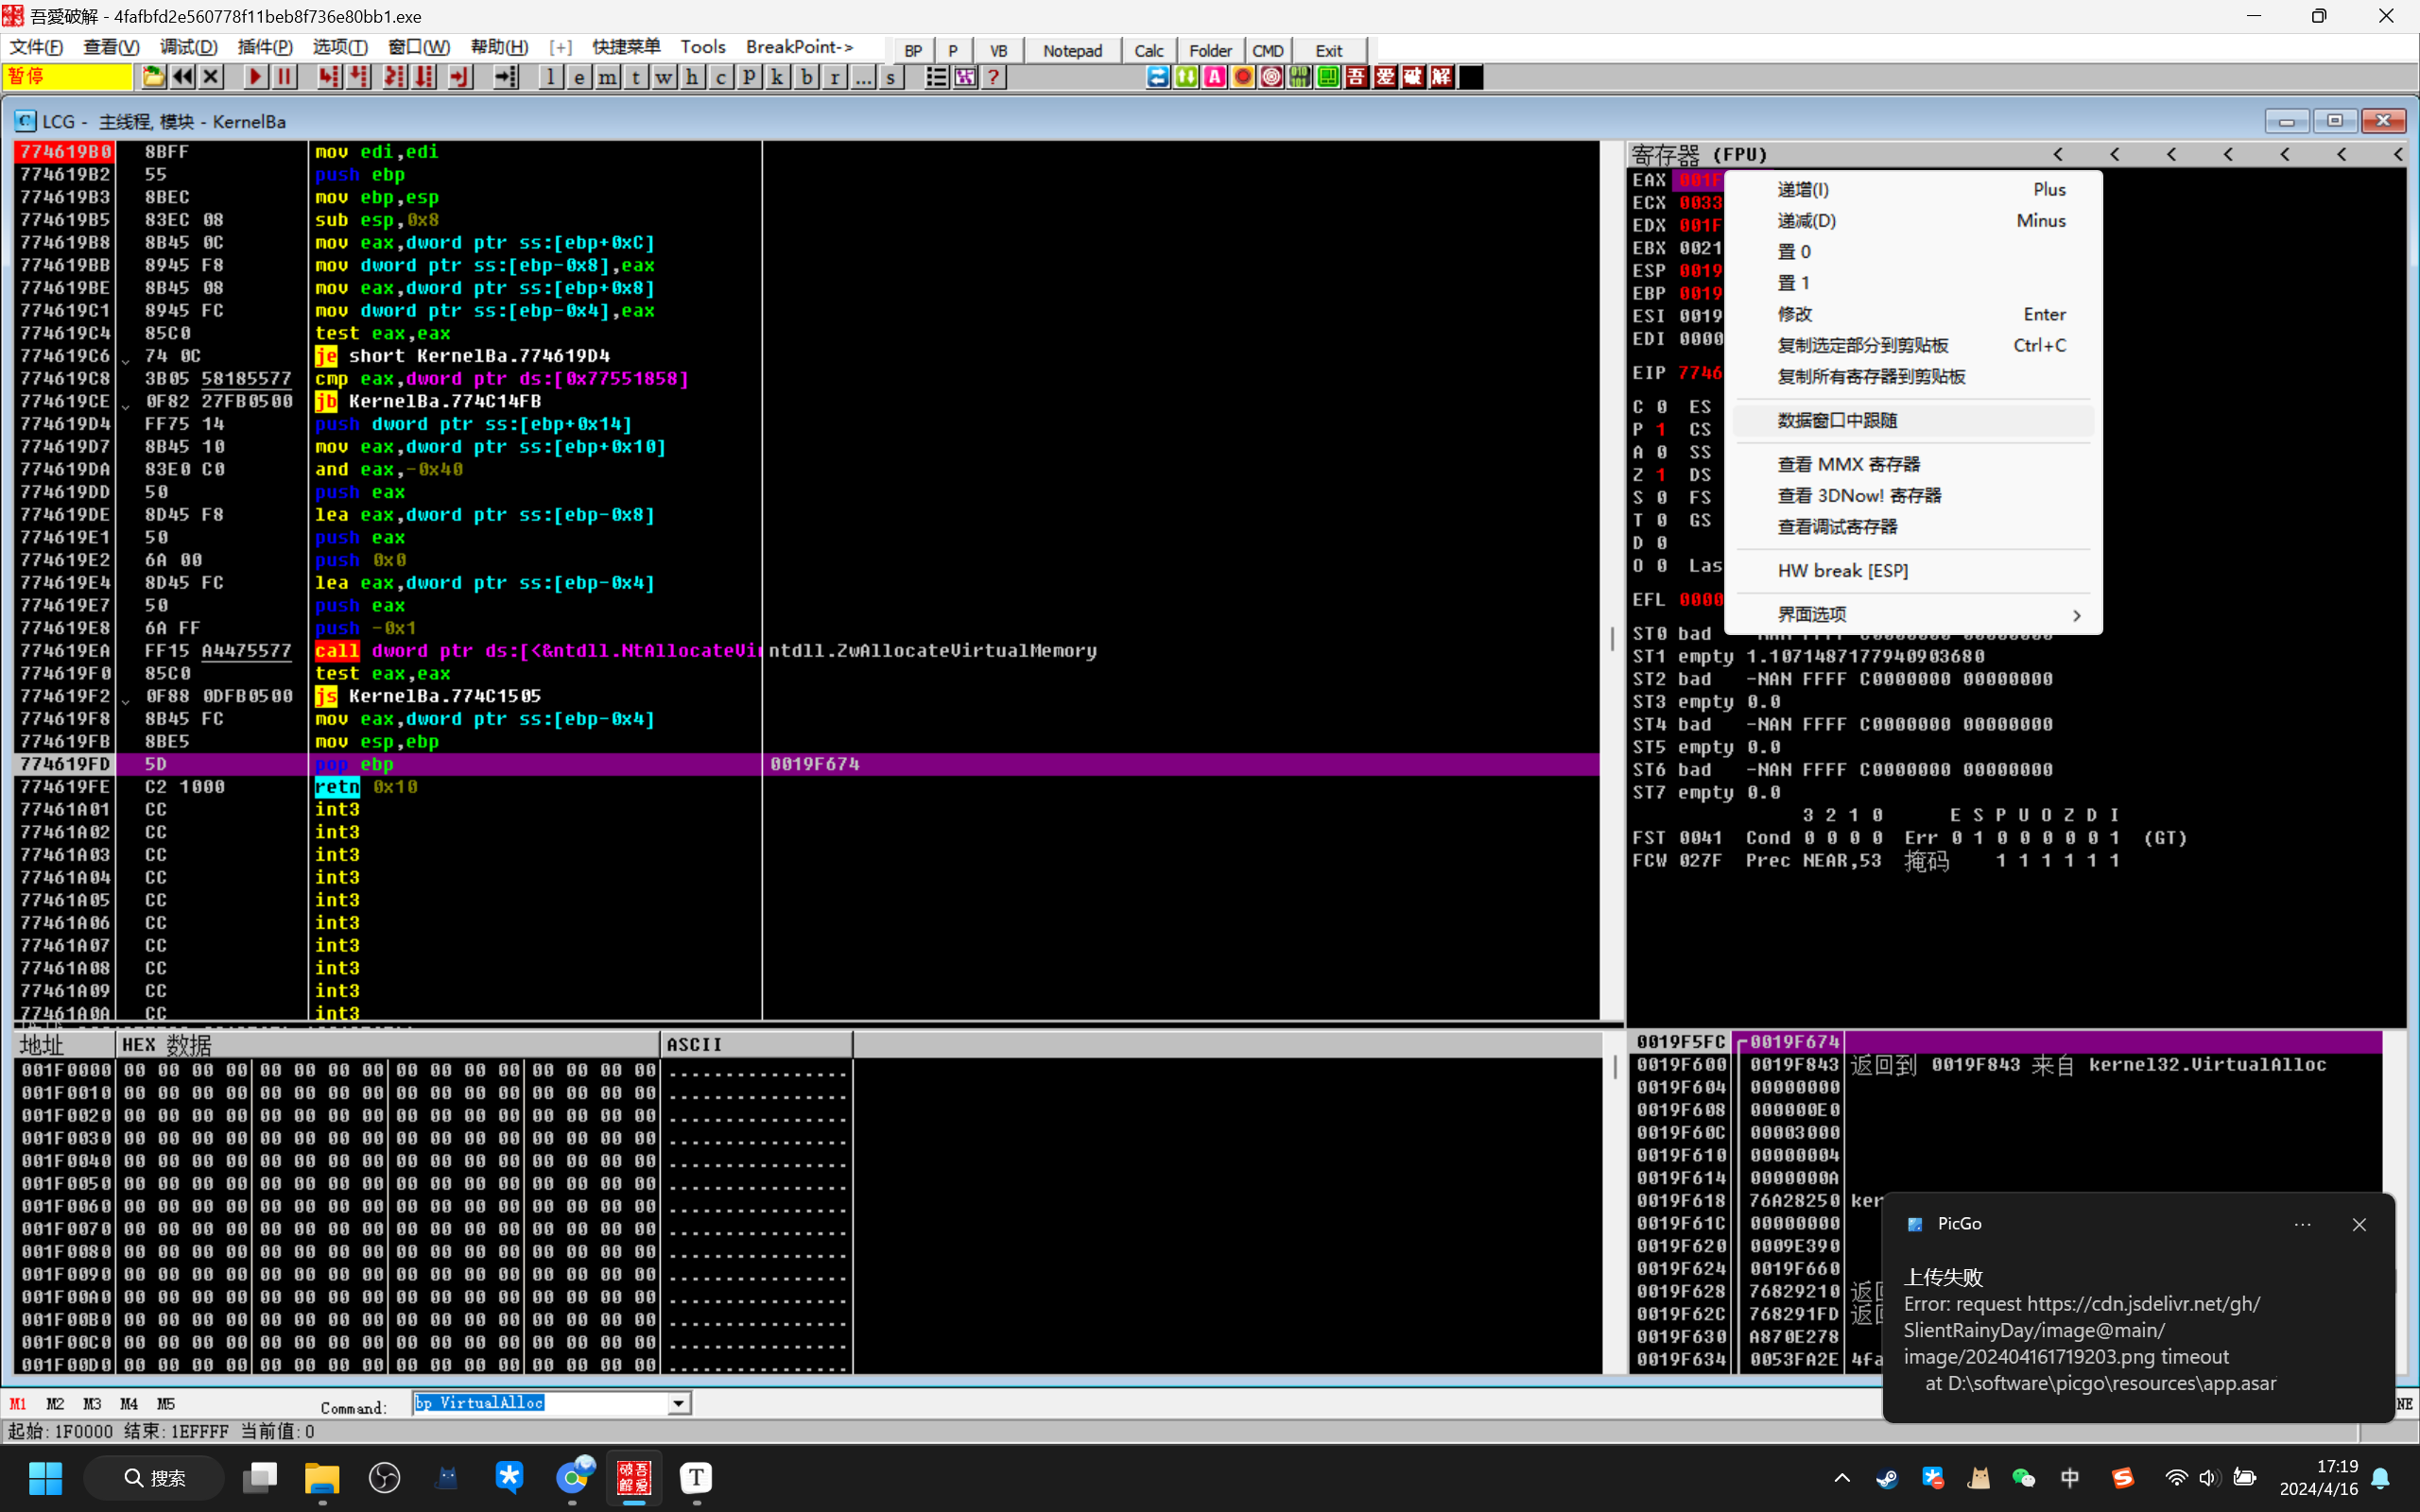
Task: Open references window with 'r' button
Action: [x=834, y=77]
